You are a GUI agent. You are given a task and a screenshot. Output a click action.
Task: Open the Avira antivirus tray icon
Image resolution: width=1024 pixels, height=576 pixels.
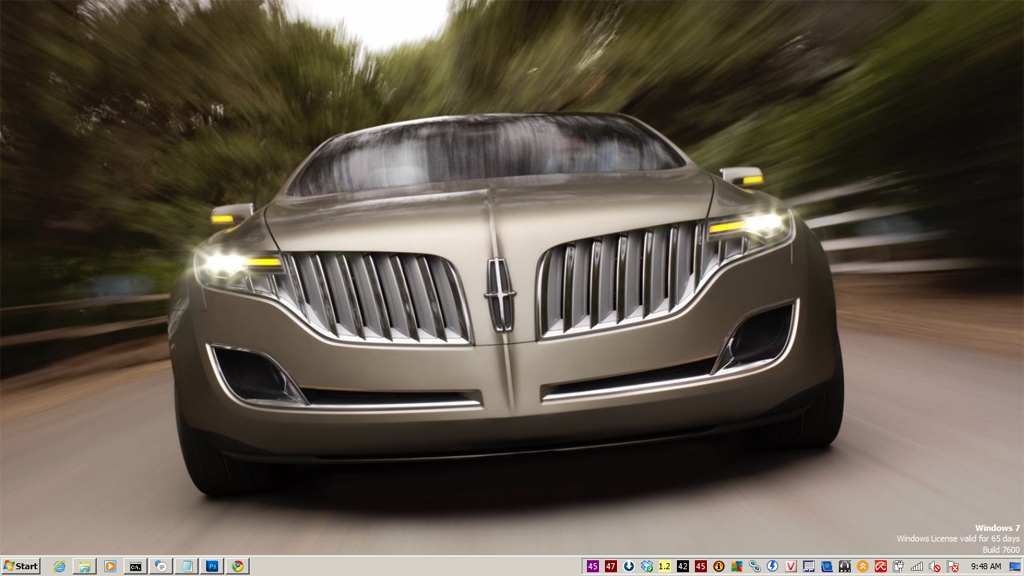pos(881,566)
